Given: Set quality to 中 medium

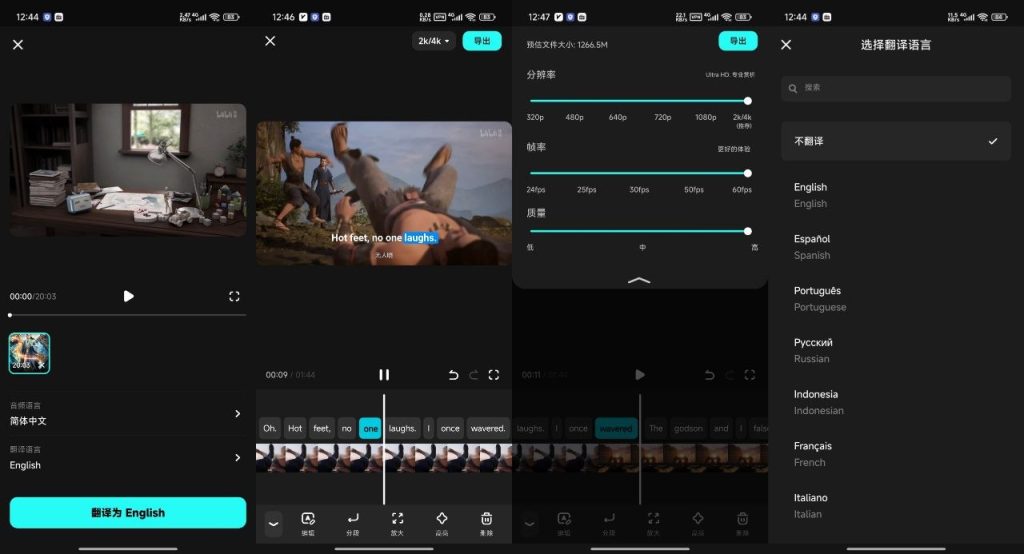Looking at the screenshot, I should coord(643,248).
